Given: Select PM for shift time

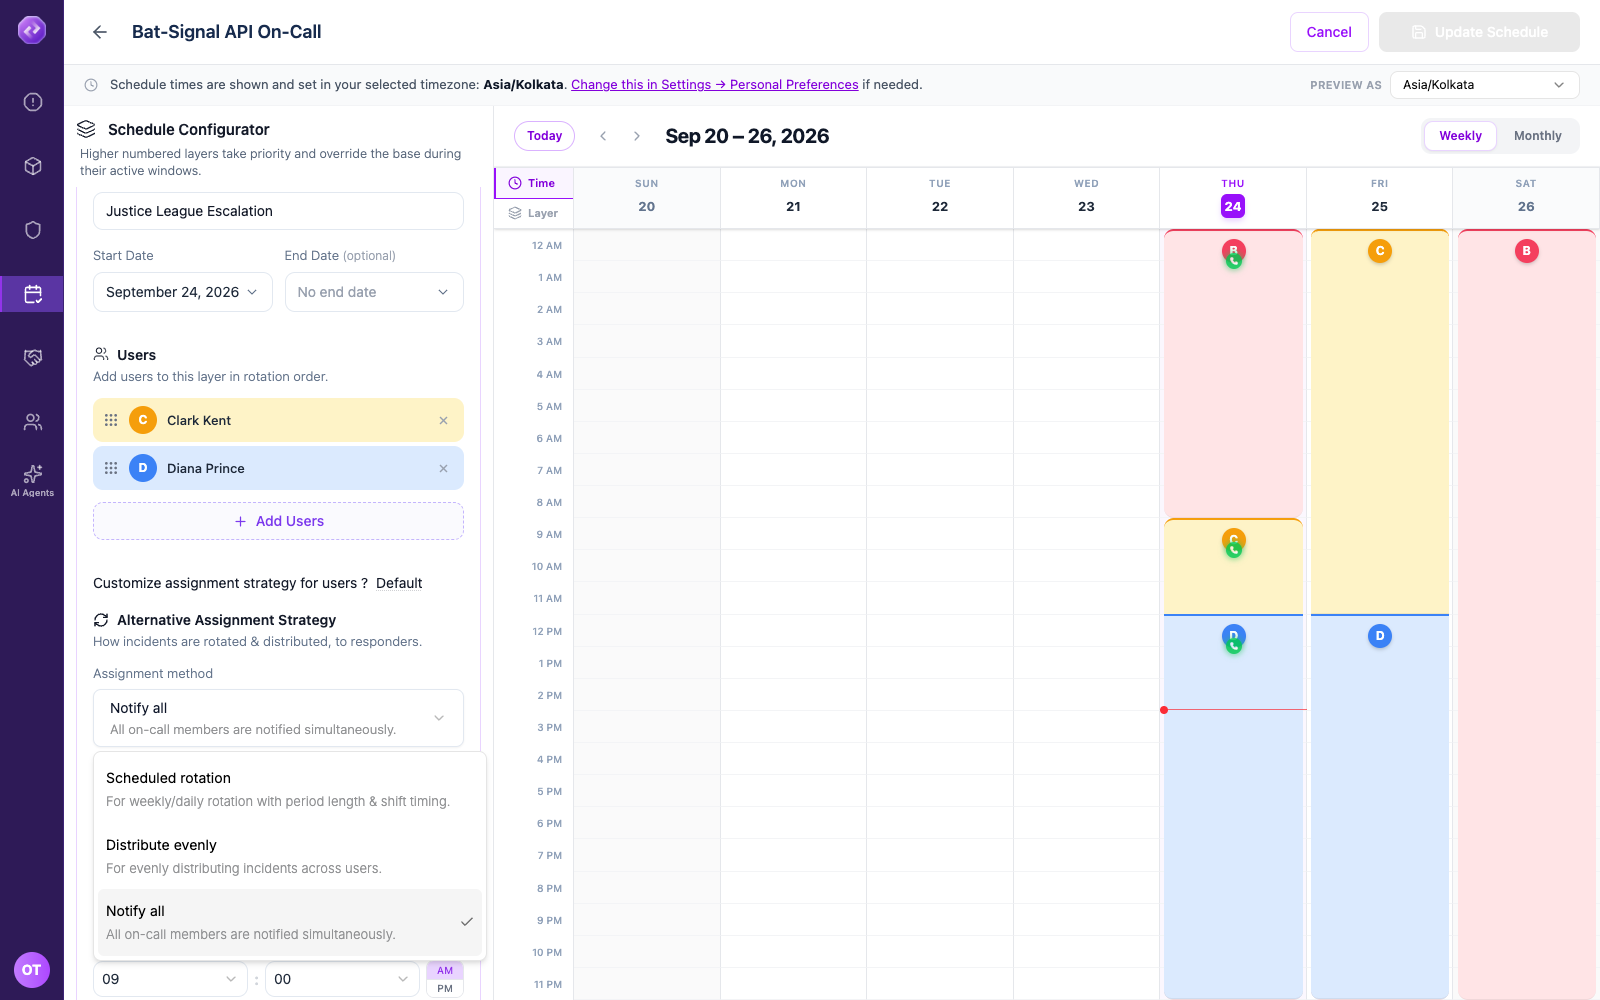Looking at the screenshot, I should (x=445, y=989).
